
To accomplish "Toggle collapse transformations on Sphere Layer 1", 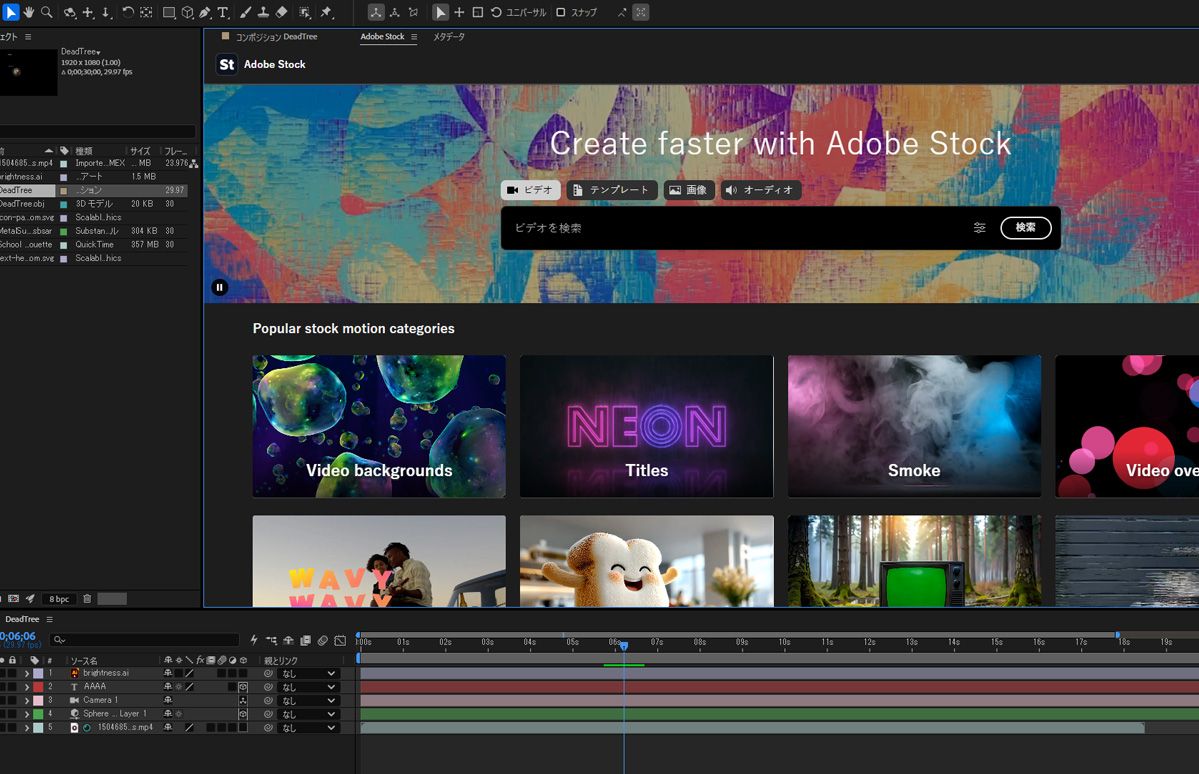I will click(x=178, y=714).
